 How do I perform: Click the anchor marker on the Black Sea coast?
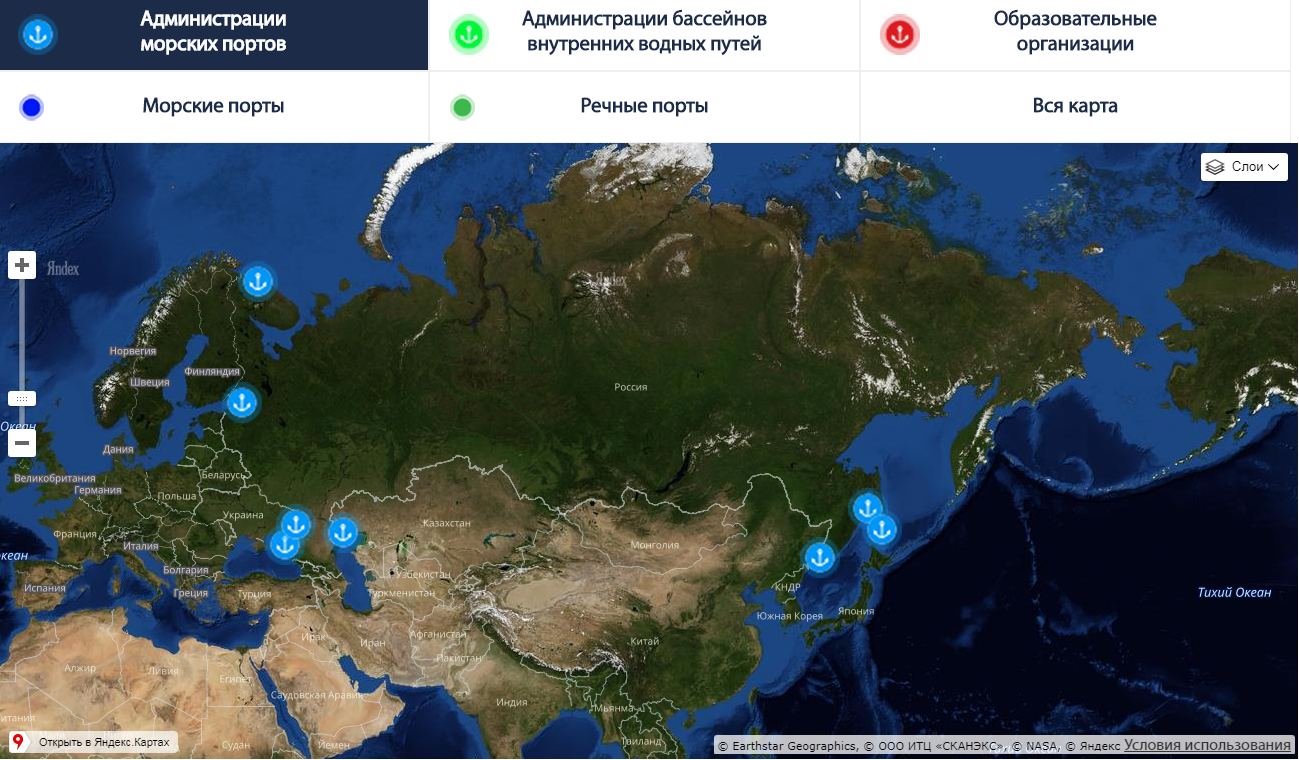pyautogui.click(x=285, y=545)
